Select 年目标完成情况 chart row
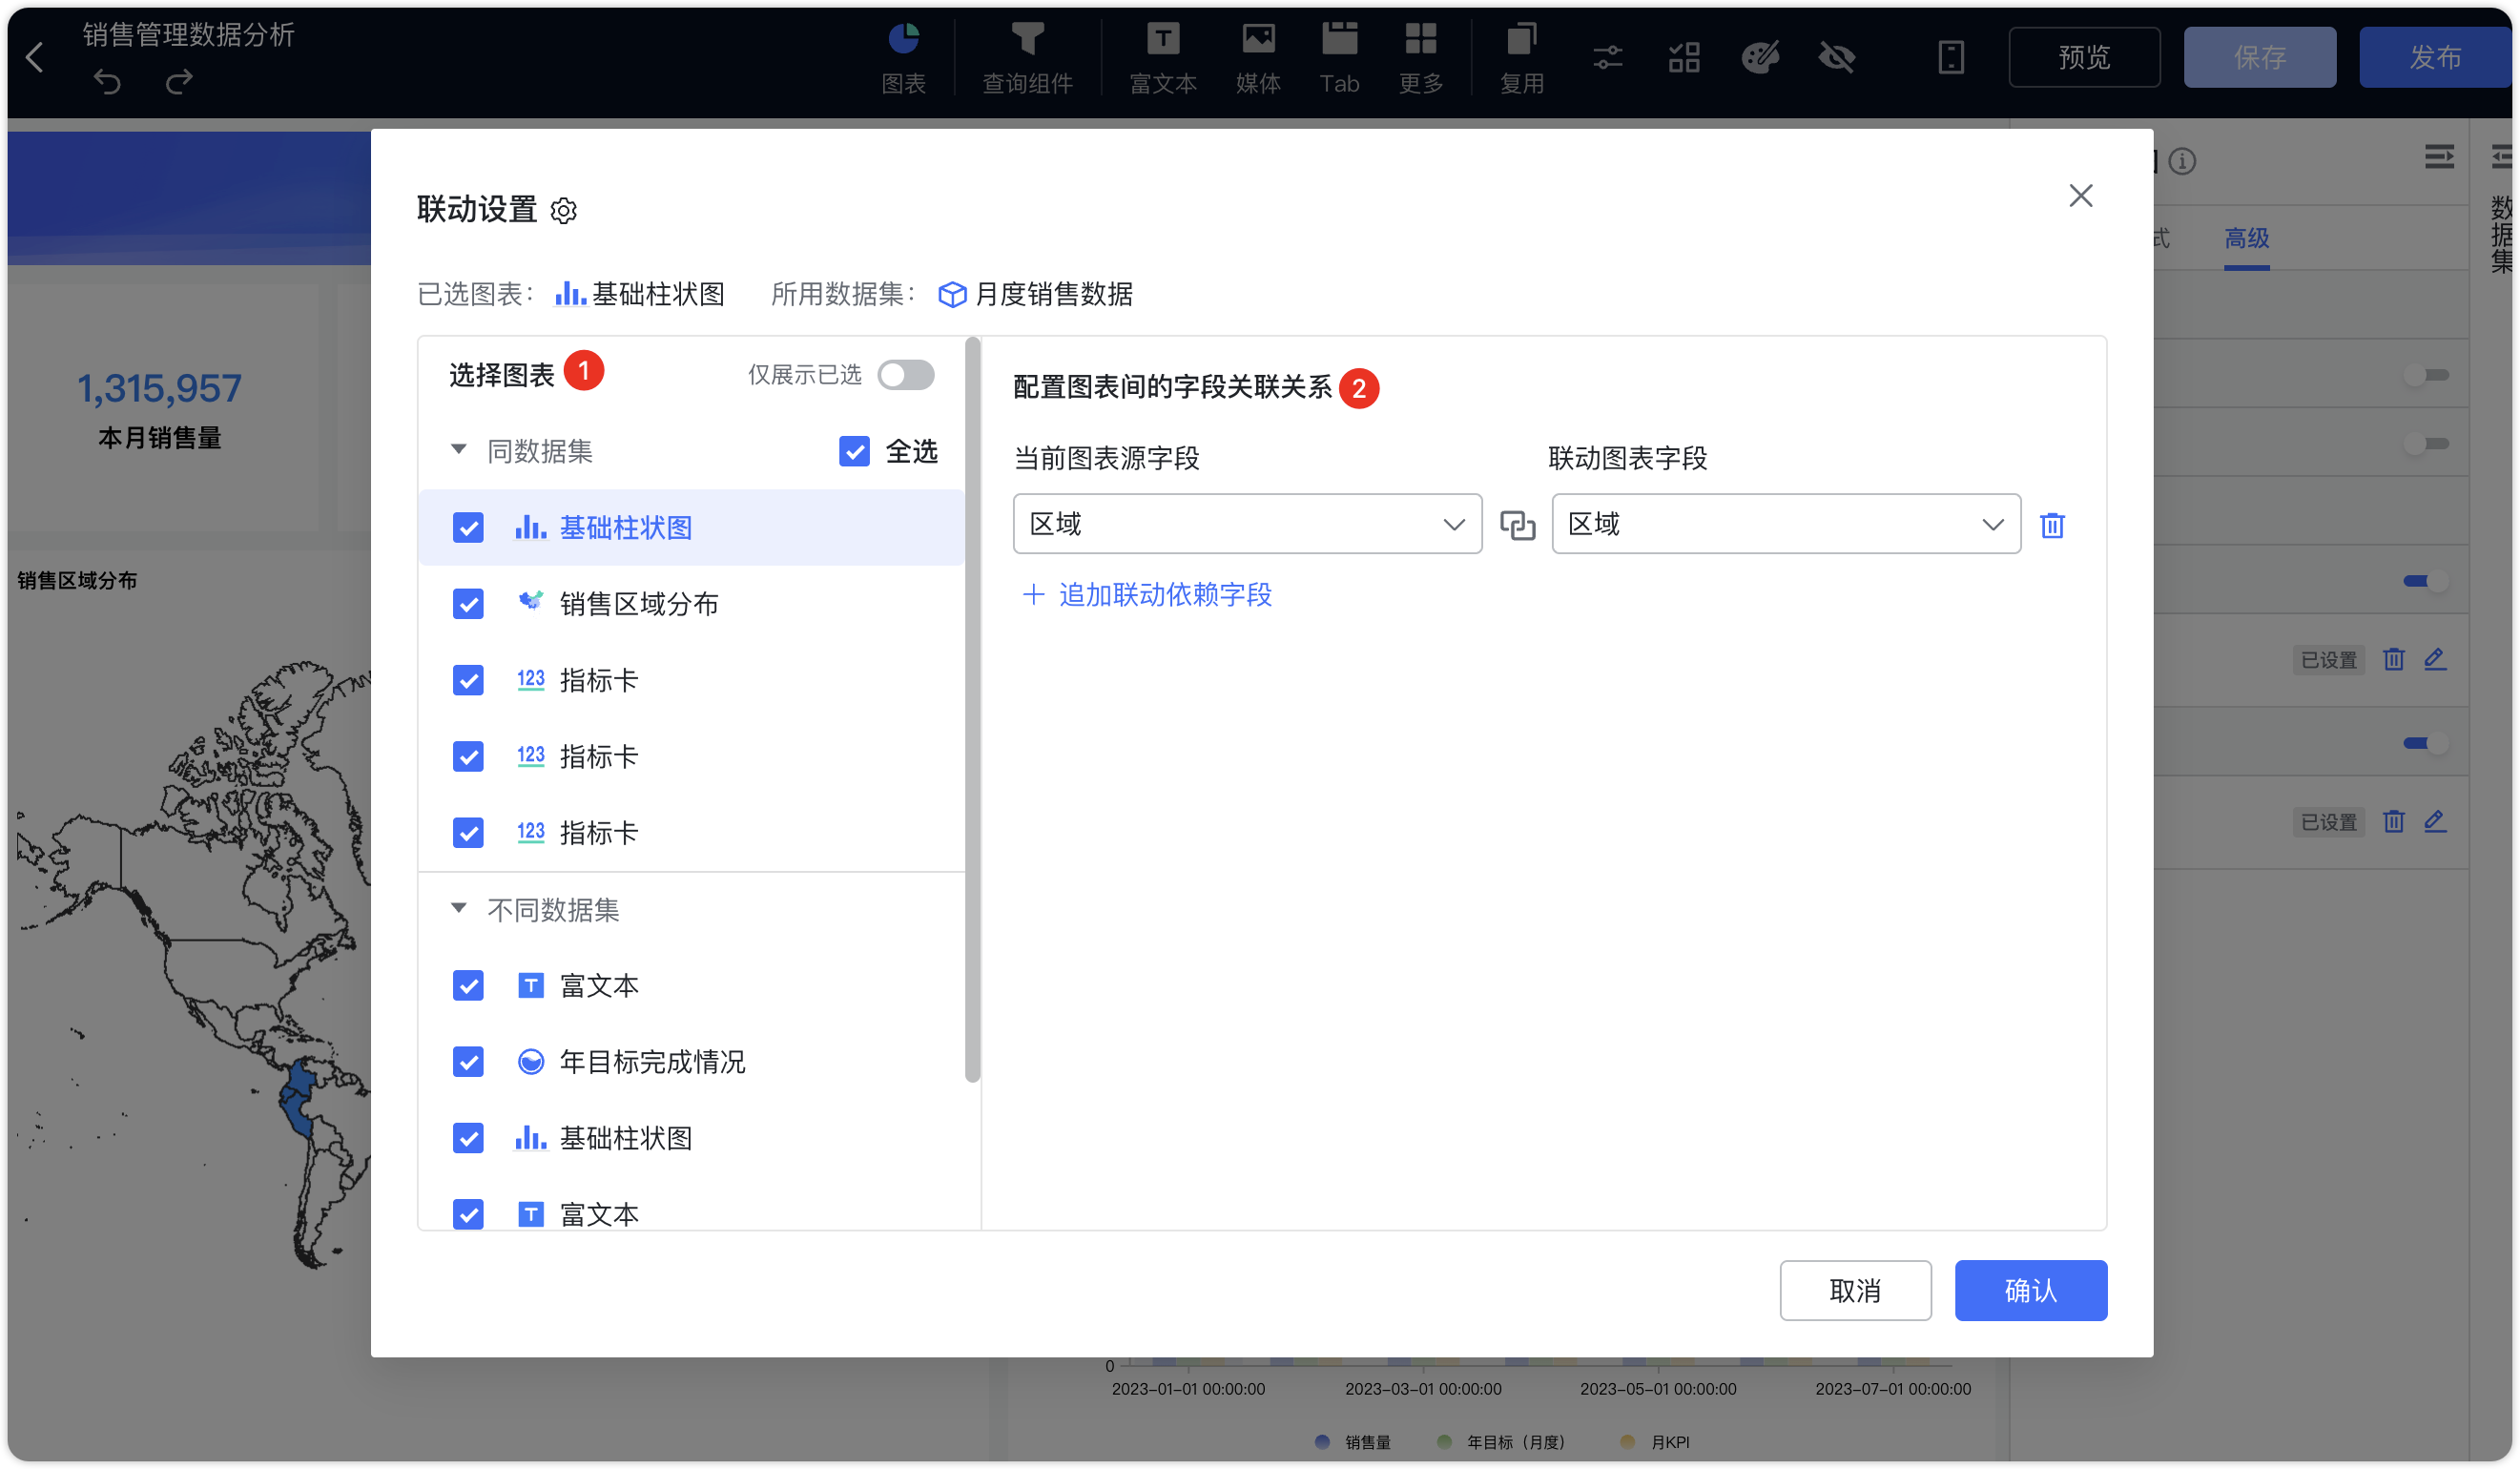This screenshot has height=1469, width=2520. click(691, 1062)
